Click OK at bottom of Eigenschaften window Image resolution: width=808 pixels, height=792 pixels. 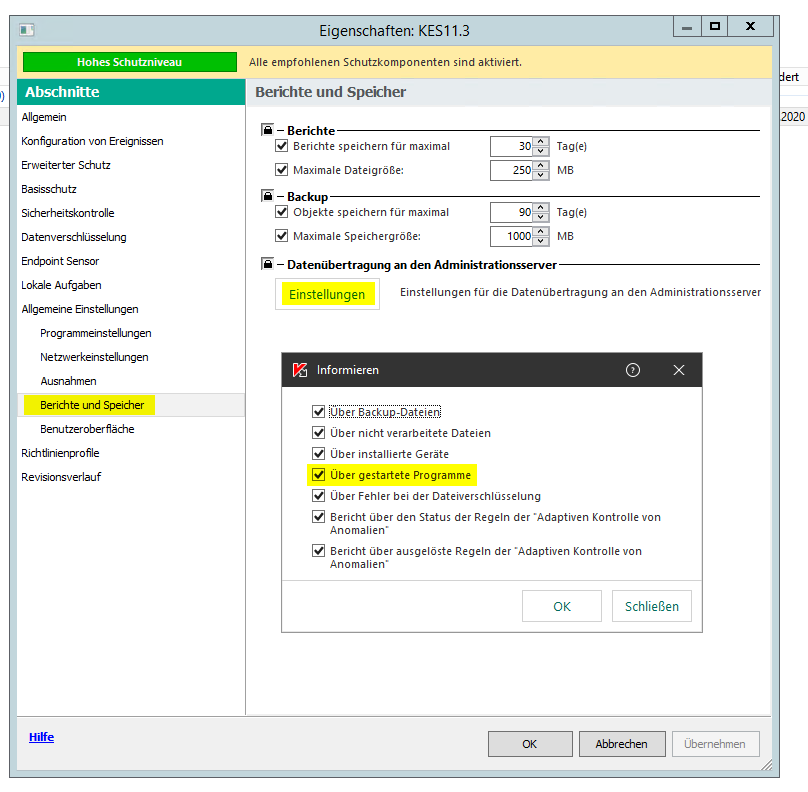tap(530, 744)
